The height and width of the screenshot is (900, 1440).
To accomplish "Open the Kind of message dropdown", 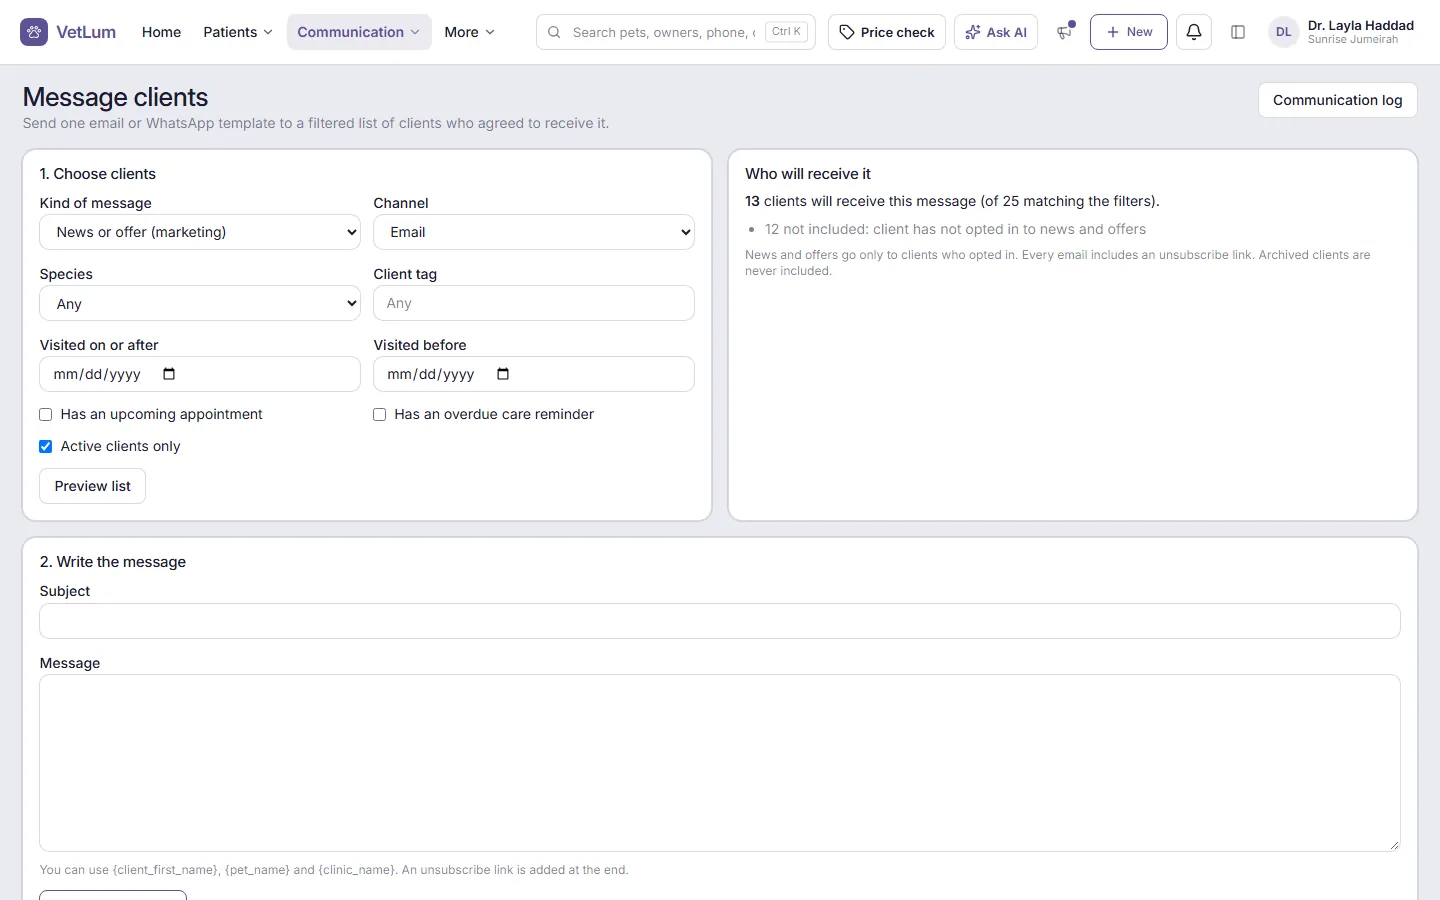I will coord(200,232).
